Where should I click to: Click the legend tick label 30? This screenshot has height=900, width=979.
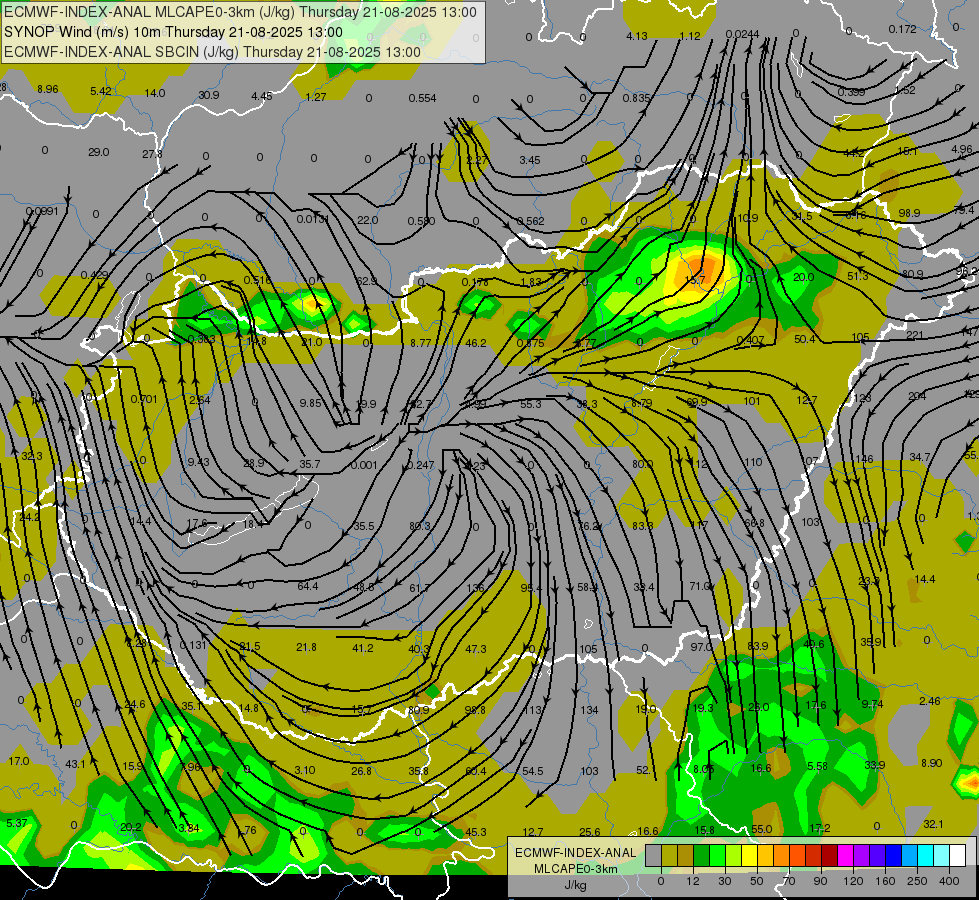coord(725,881)
